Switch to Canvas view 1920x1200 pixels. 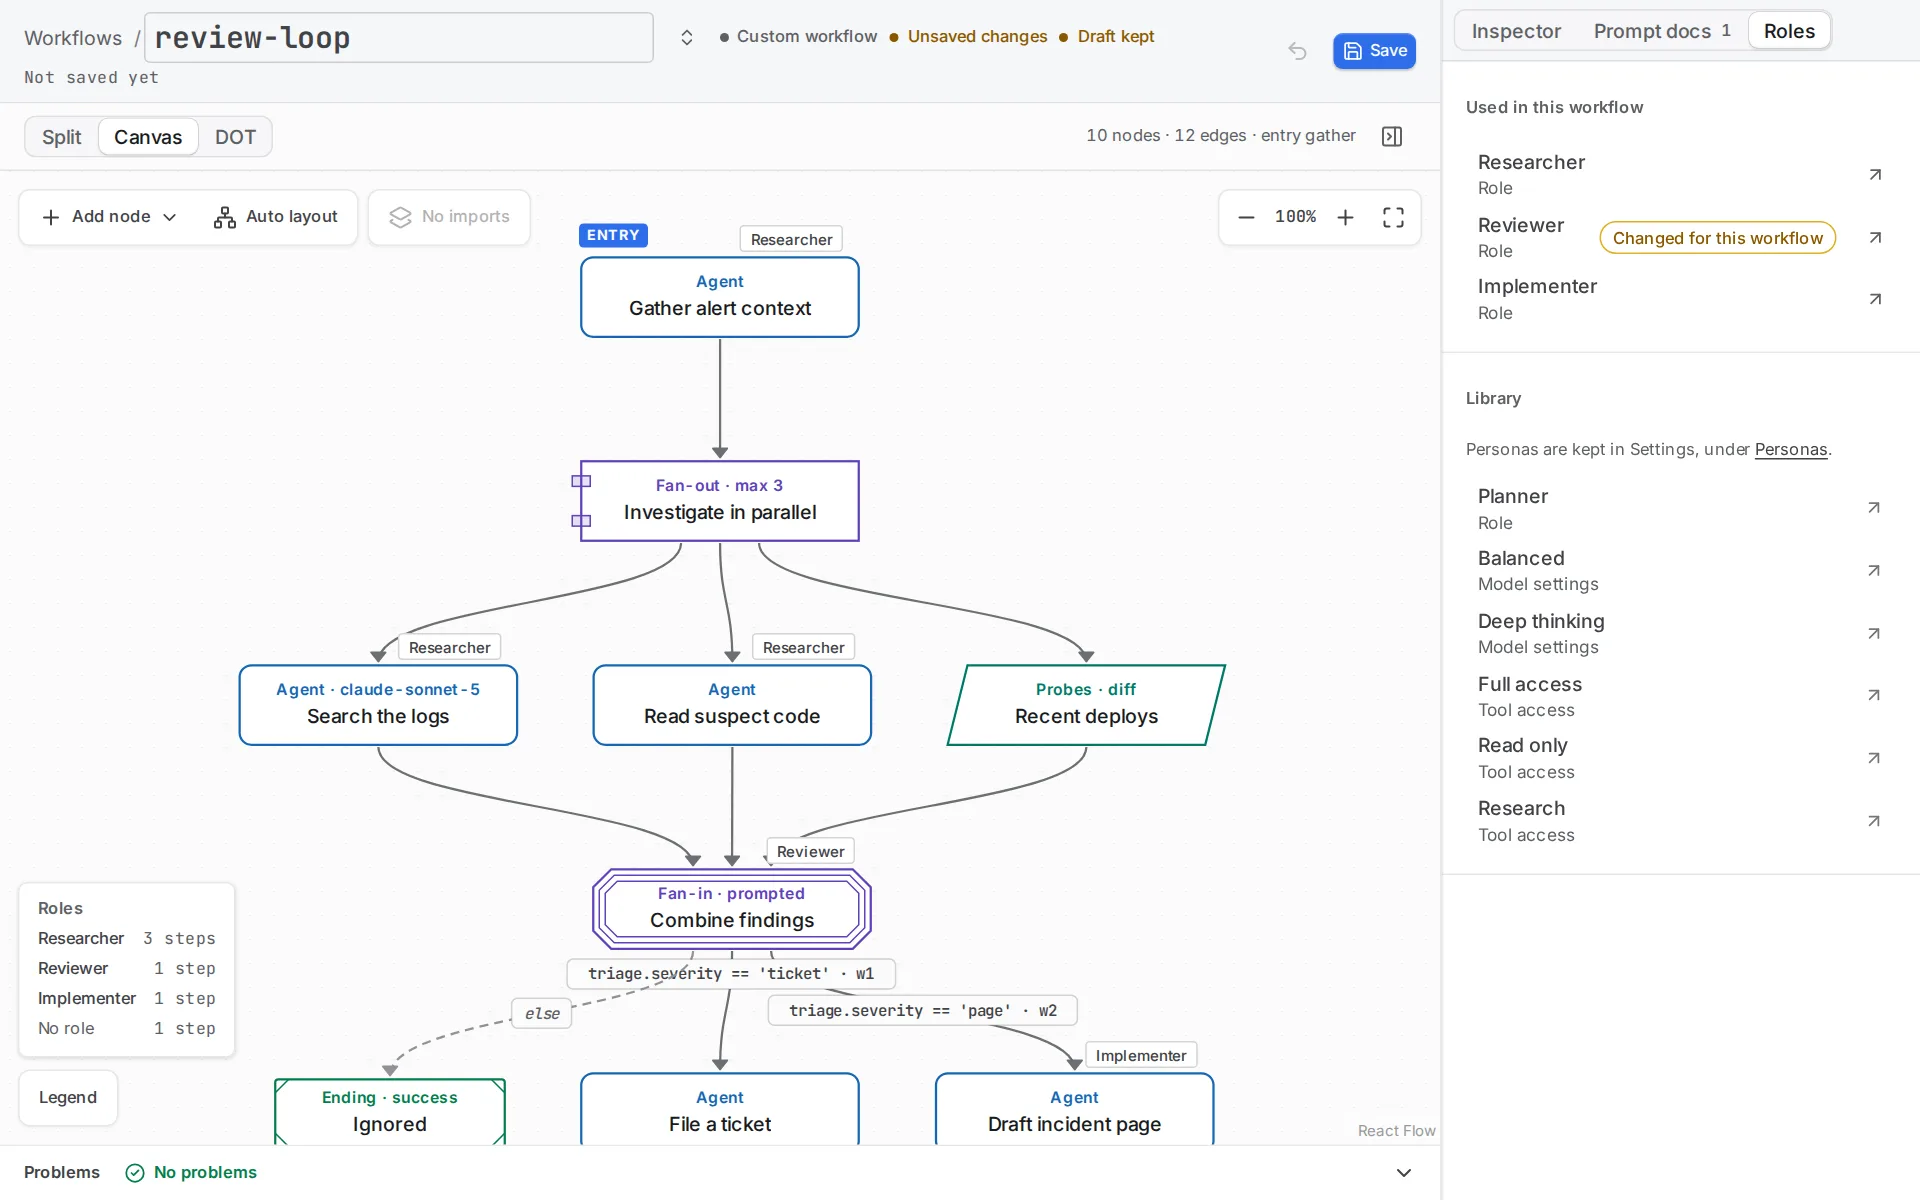tap(148, 137)
